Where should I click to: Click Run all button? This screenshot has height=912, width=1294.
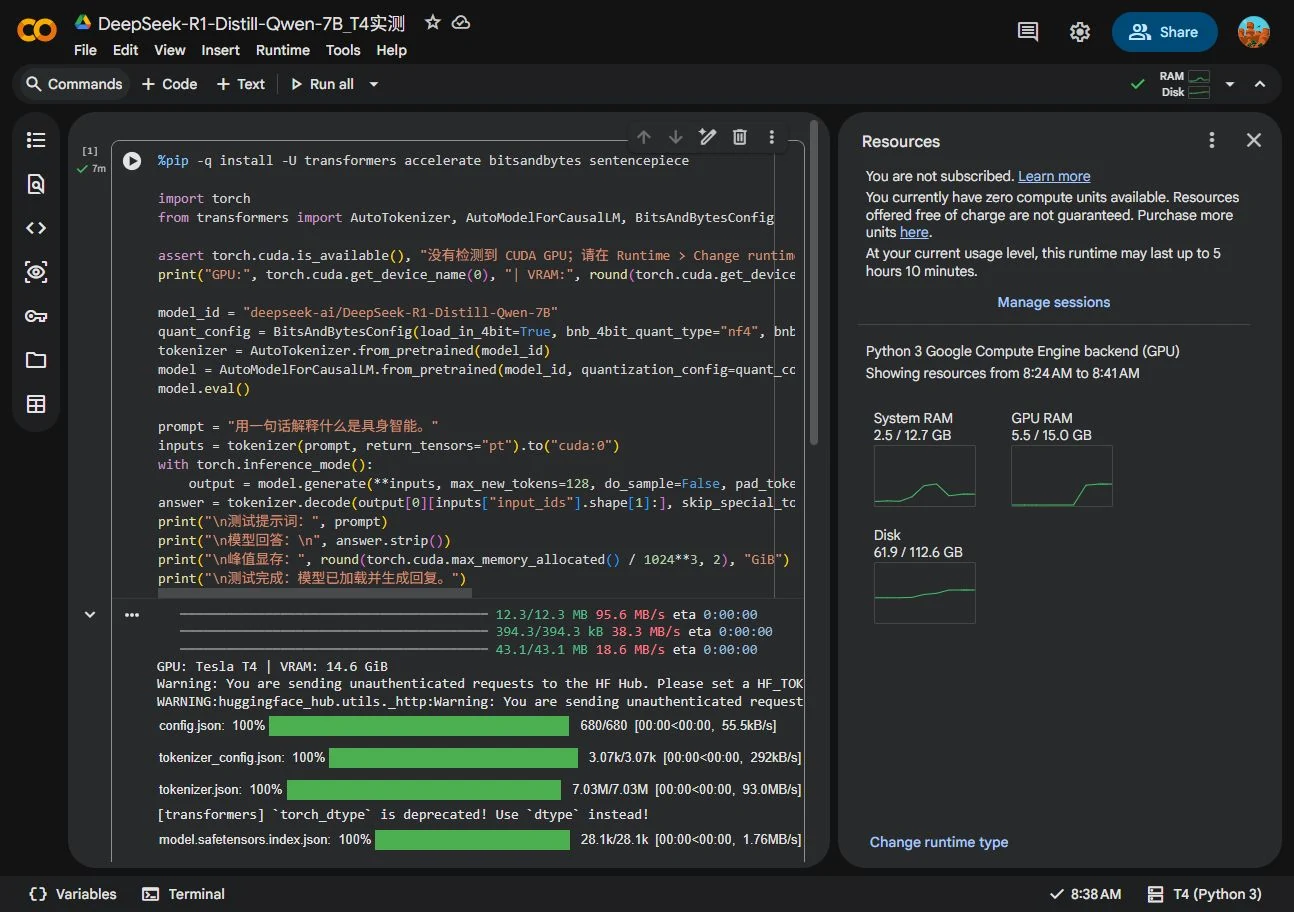coord(322,84)
